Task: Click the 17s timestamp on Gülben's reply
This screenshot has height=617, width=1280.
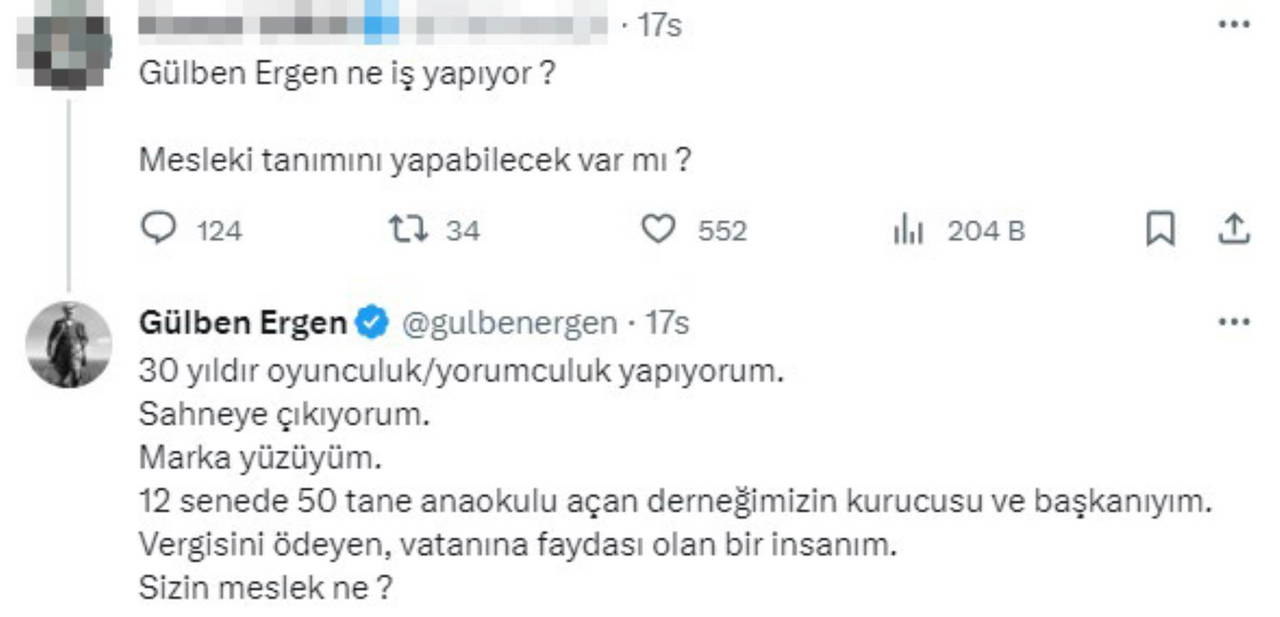Action: tap(667, 323)
